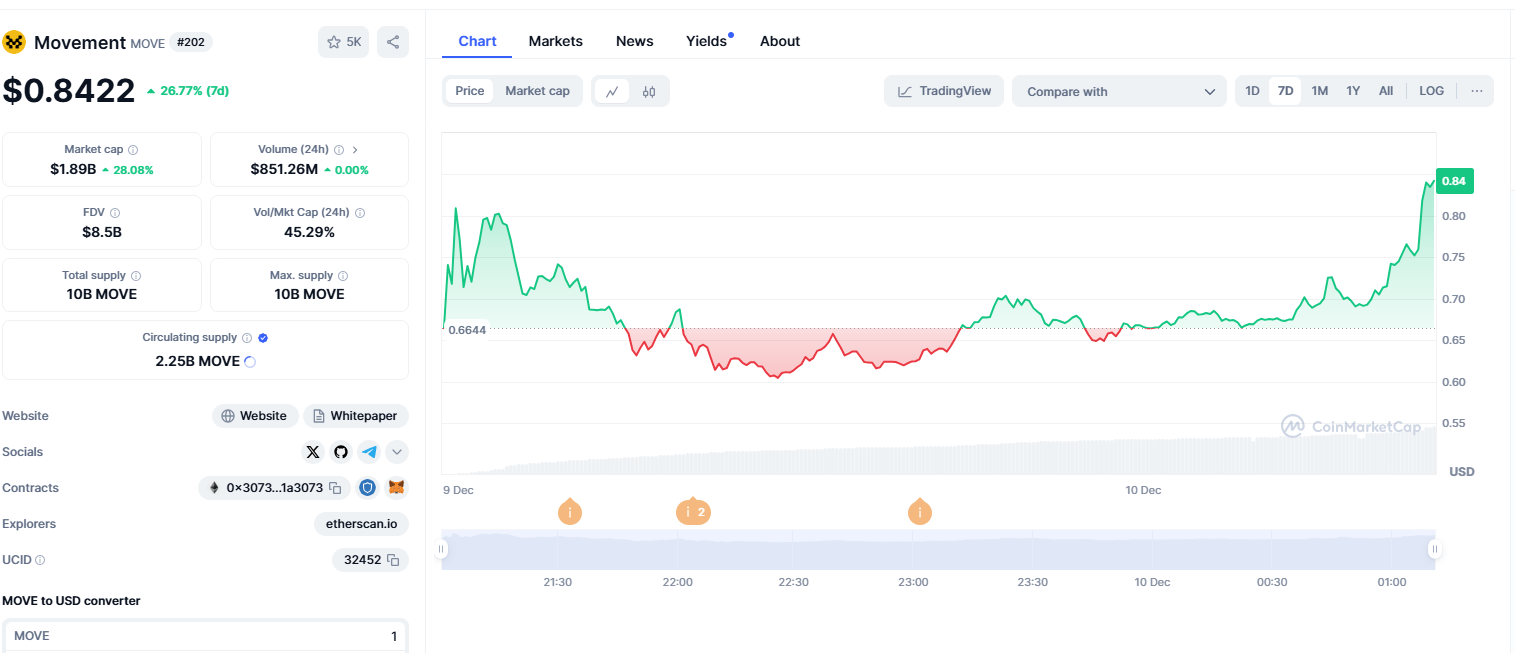
Task: Switch to the About tab
Action: (780, 41)
